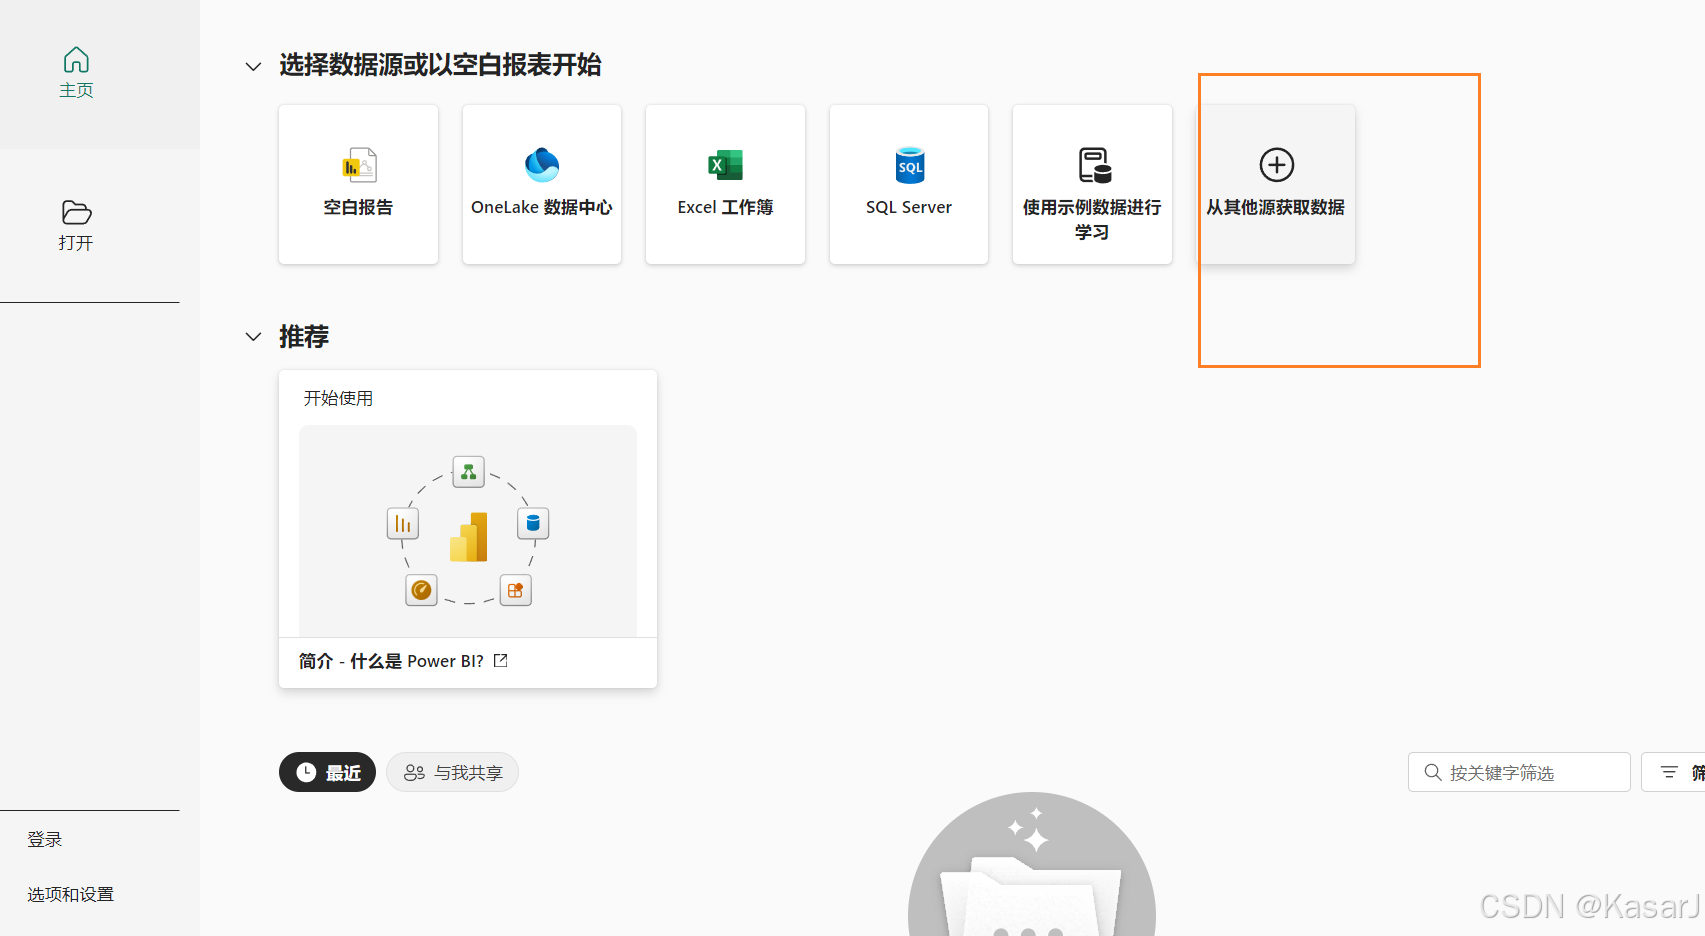Switch to the 最近 recent tab
Viewport: 1705px width, 936px height.
pos(327,772)
